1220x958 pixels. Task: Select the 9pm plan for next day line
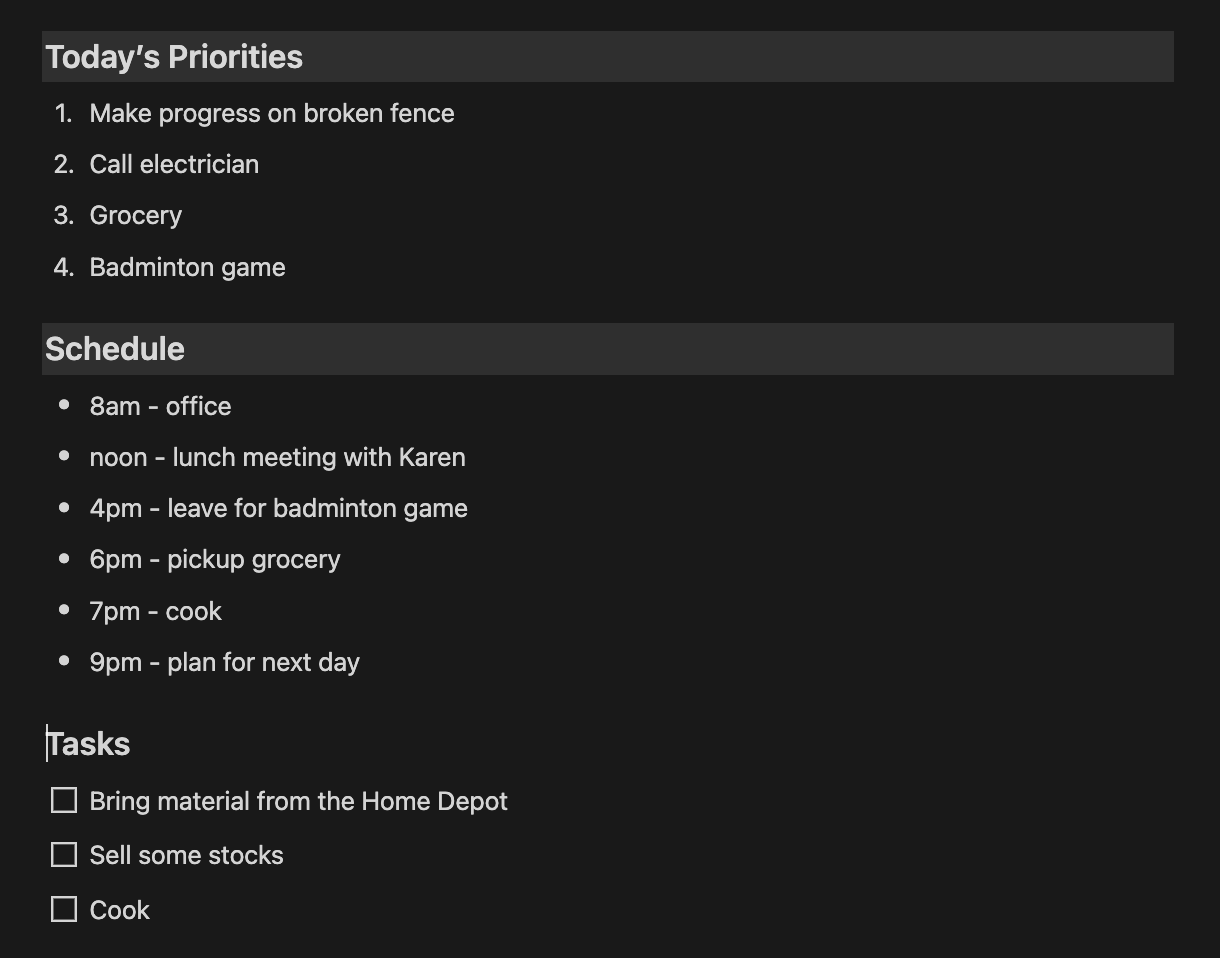point(224,662)
